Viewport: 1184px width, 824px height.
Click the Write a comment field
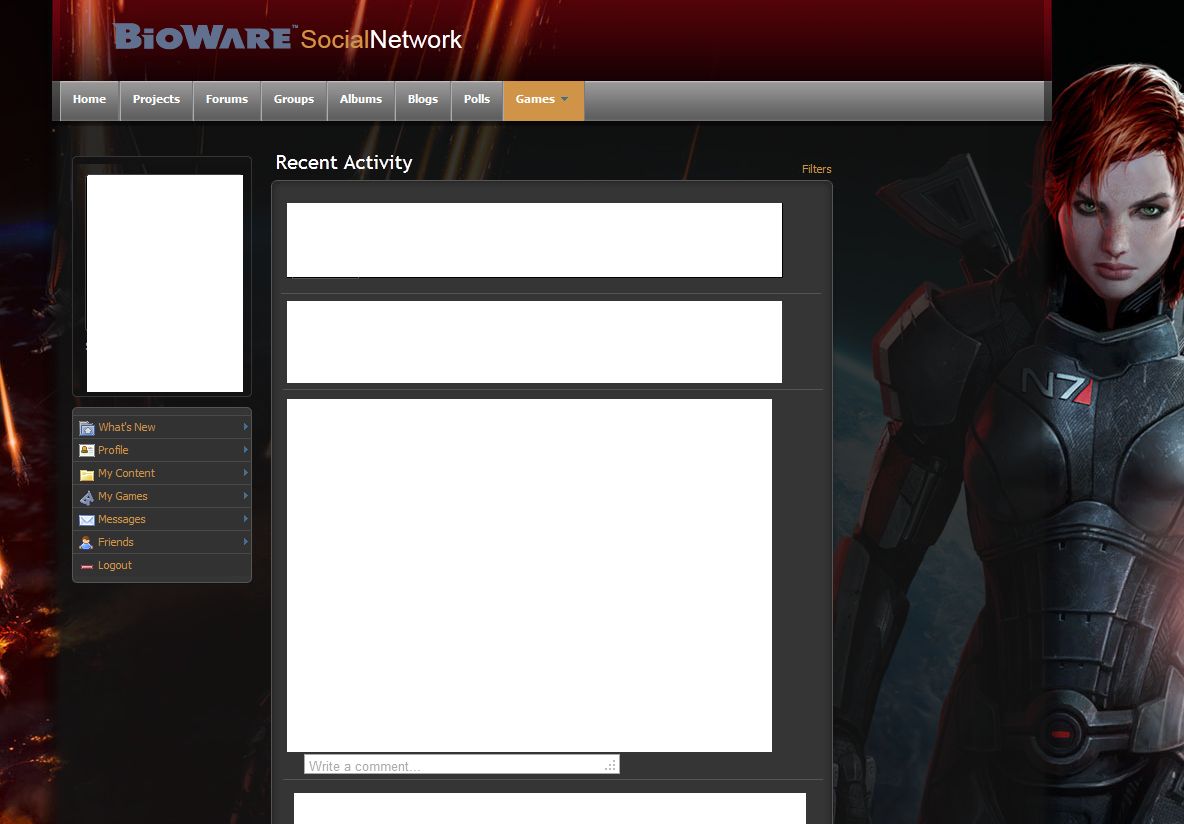461,765
